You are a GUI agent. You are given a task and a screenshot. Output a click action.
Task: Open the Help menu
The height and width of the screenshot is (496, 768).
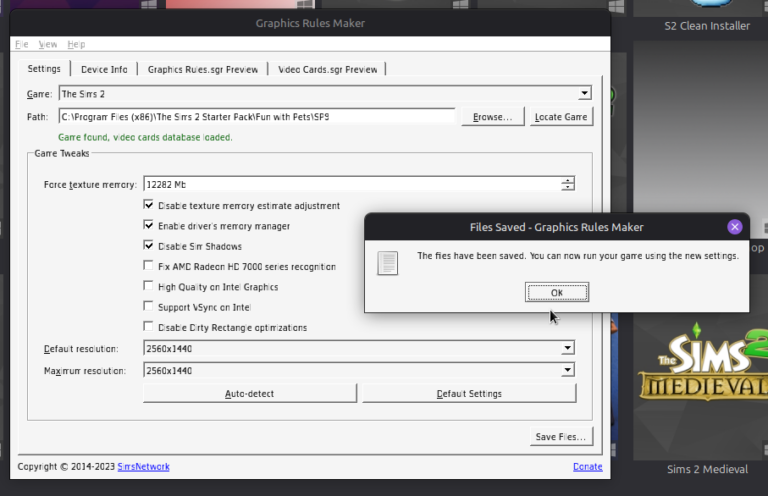point(76,44)
